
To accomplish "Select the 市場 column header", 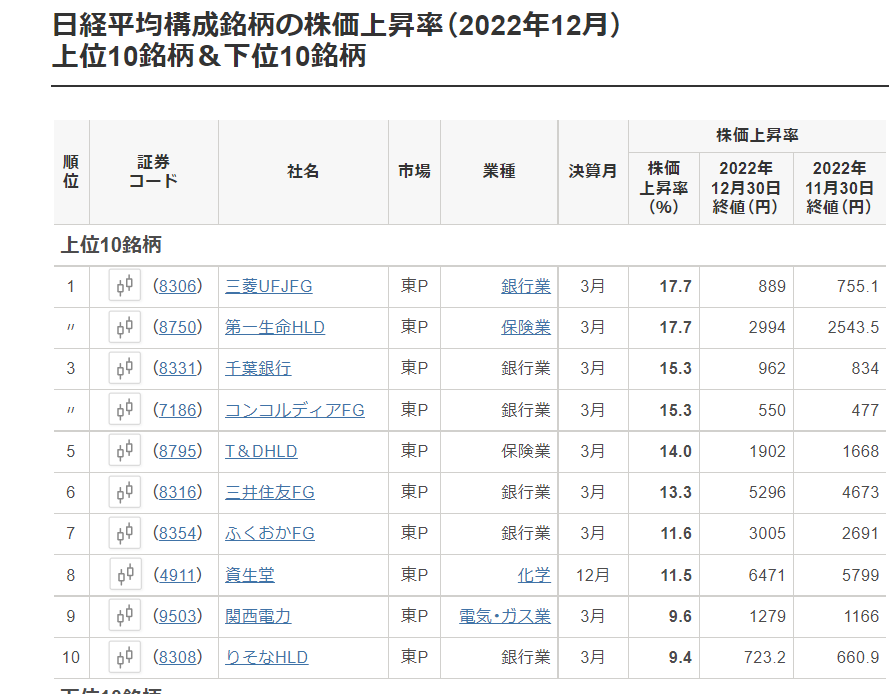I will tap(414, 171).
